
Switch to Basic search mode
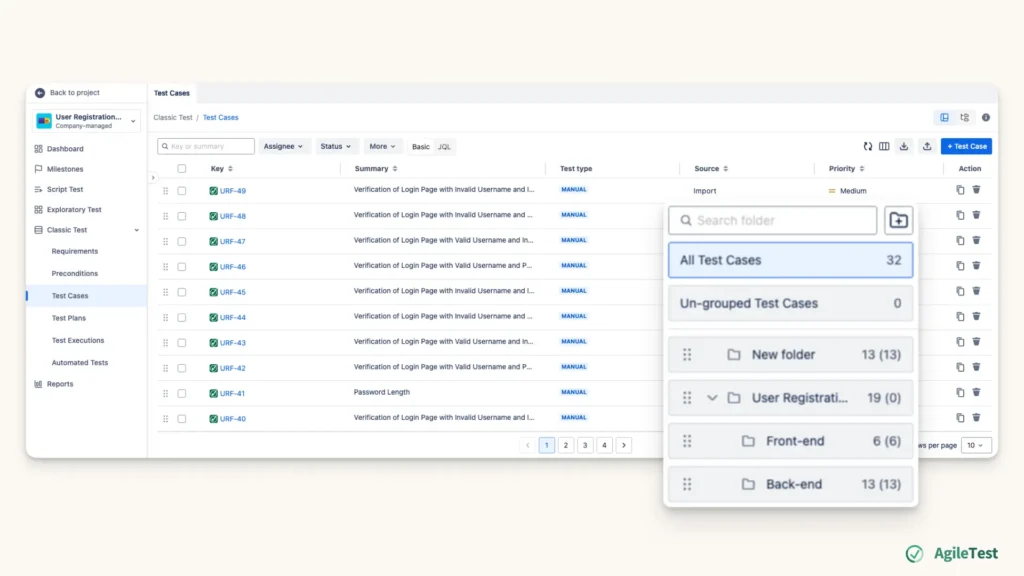coord(421,147)
